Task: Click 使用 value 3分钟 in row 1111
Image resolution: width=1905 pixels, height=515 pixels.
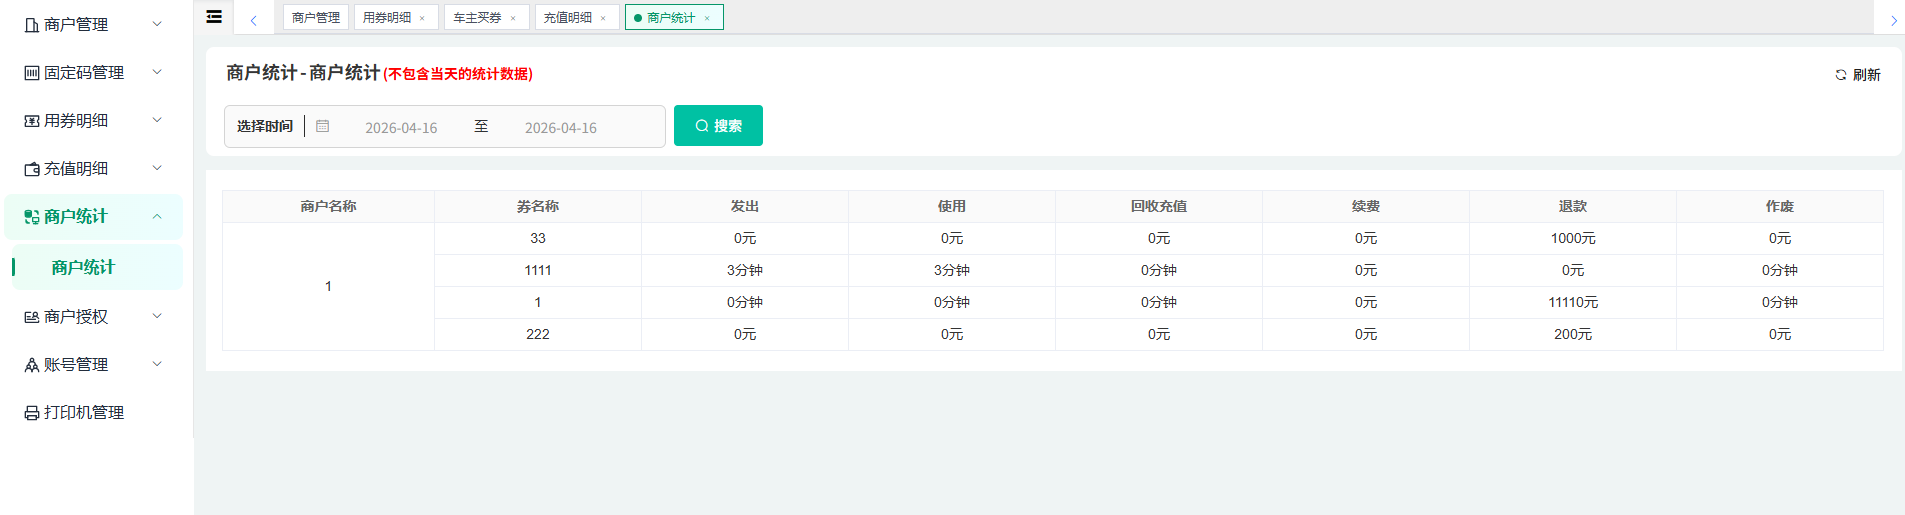Action: coord(952,270)
